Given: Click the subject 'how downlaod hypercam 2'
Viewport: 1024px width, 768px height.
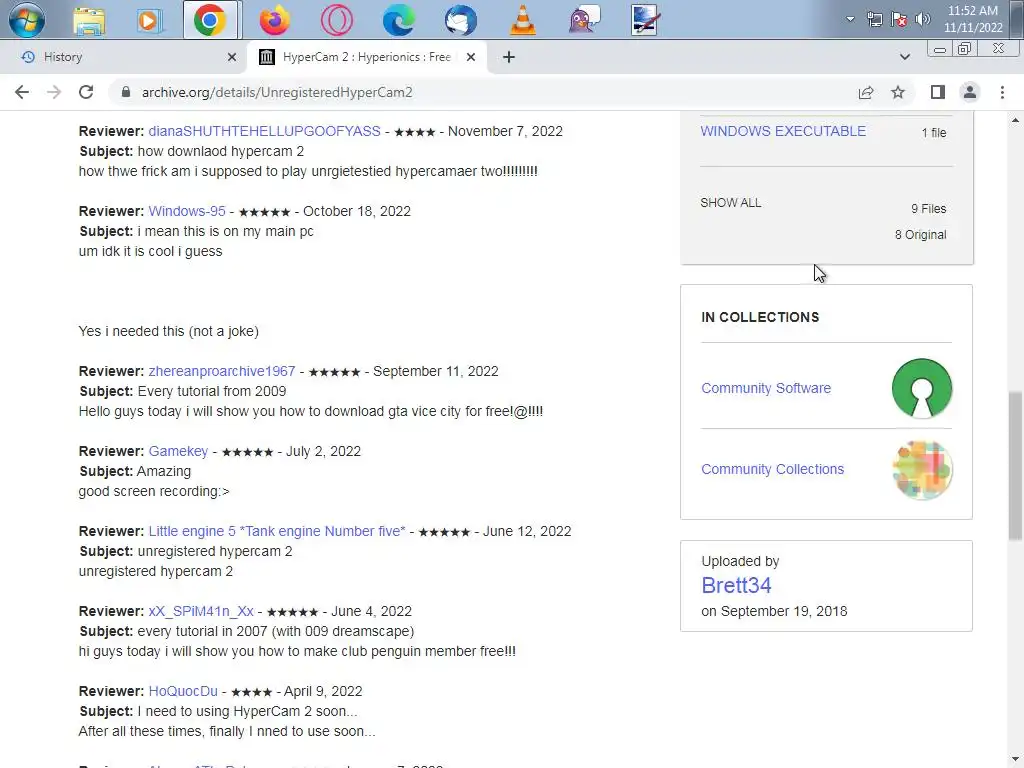Looking at the screenshot, I should click(221, 152).
